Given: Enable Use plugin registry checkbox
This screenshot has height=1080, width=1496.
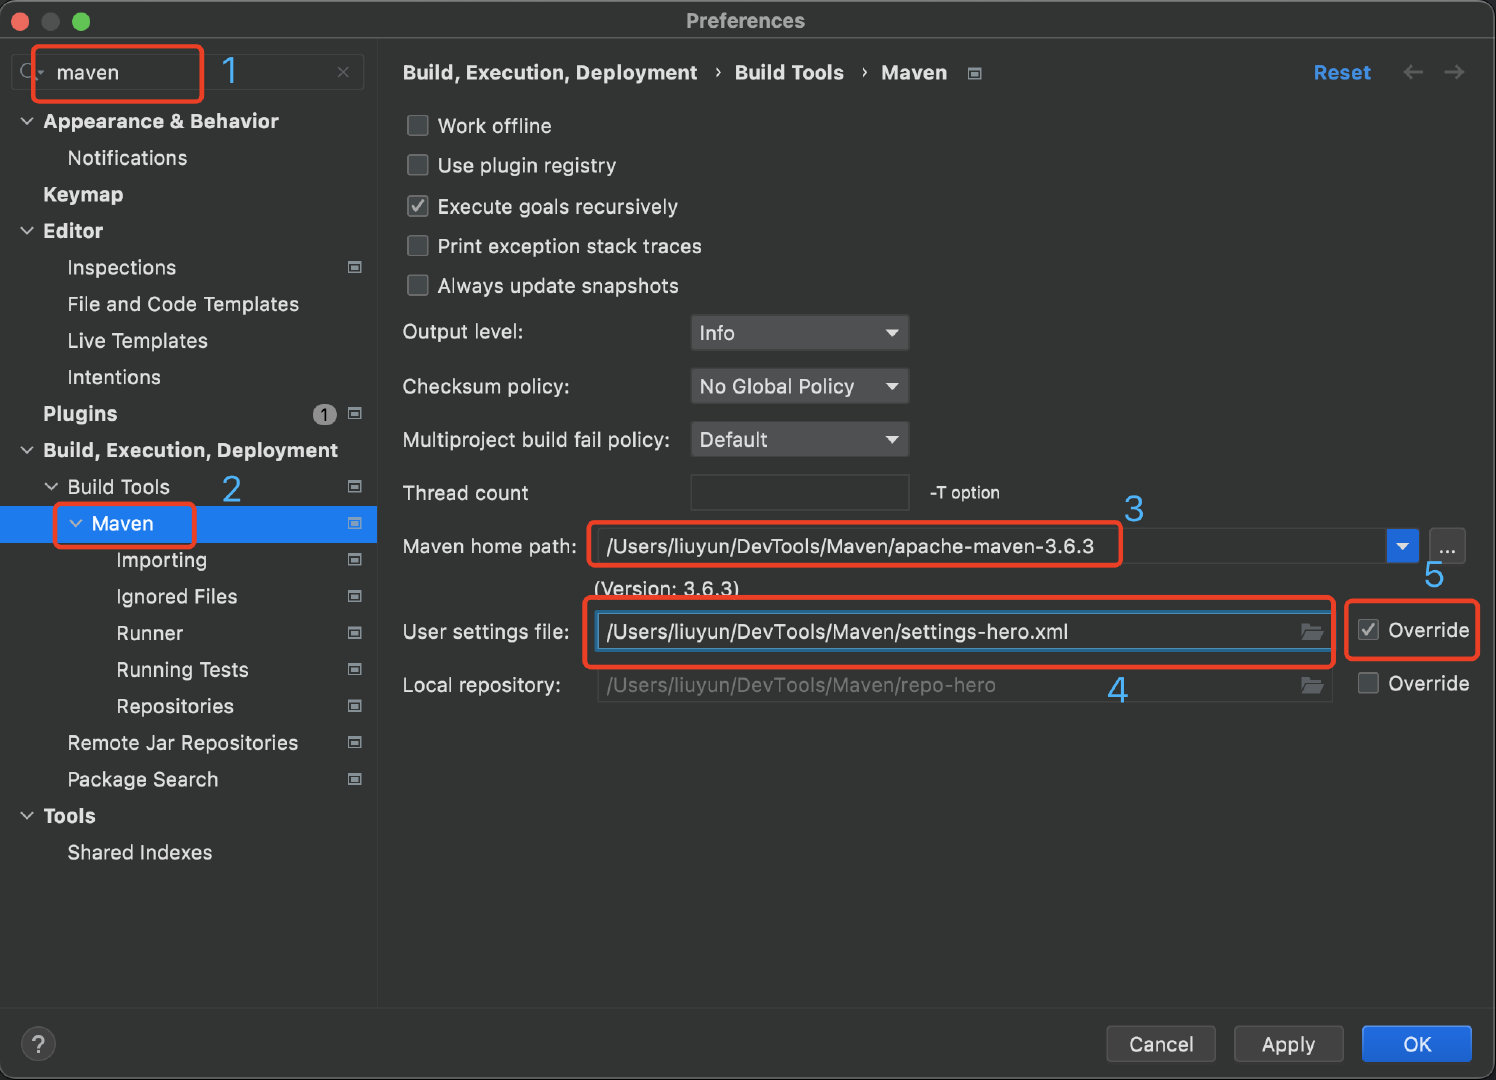Looking at the screenshot, I should 418,165.
